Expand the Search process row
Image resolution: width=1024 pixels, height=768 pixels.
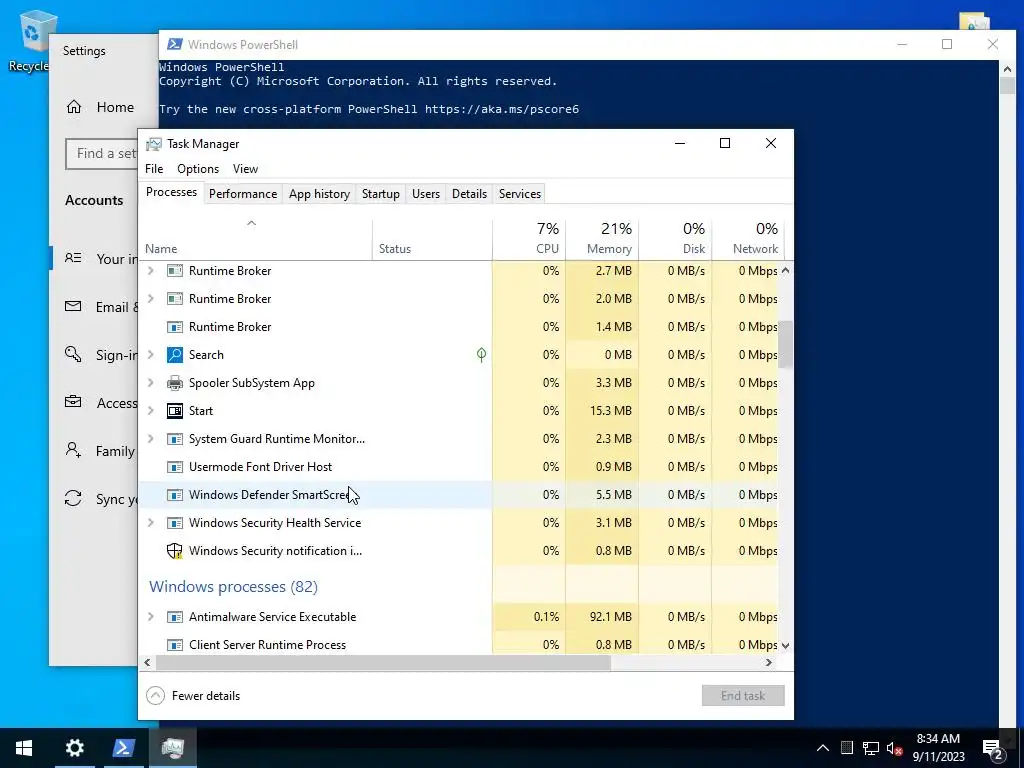pyautogui.click(x=151, y=355)
